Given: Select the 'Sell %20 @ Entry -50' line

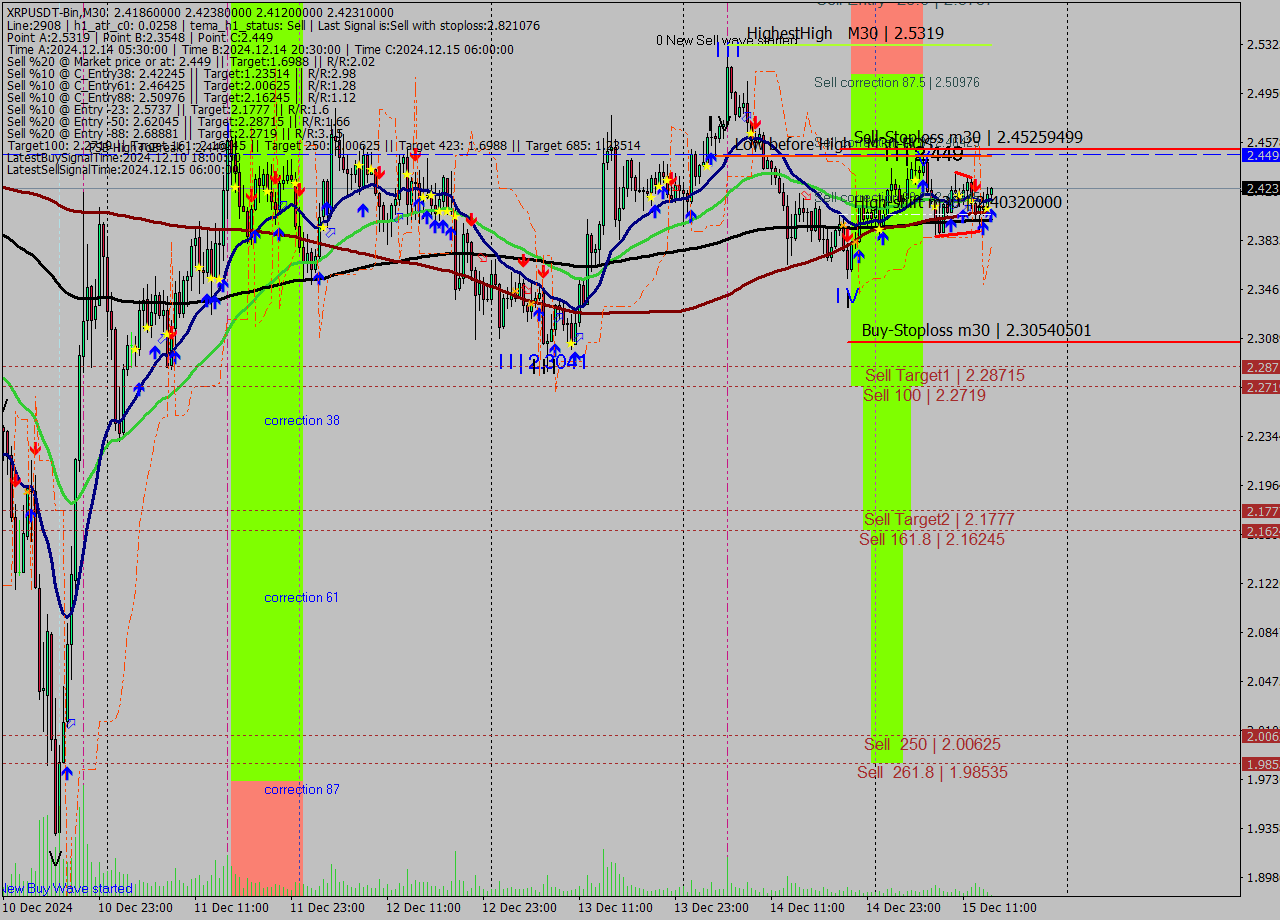Looking at the screenshot, I should (178, 122).
